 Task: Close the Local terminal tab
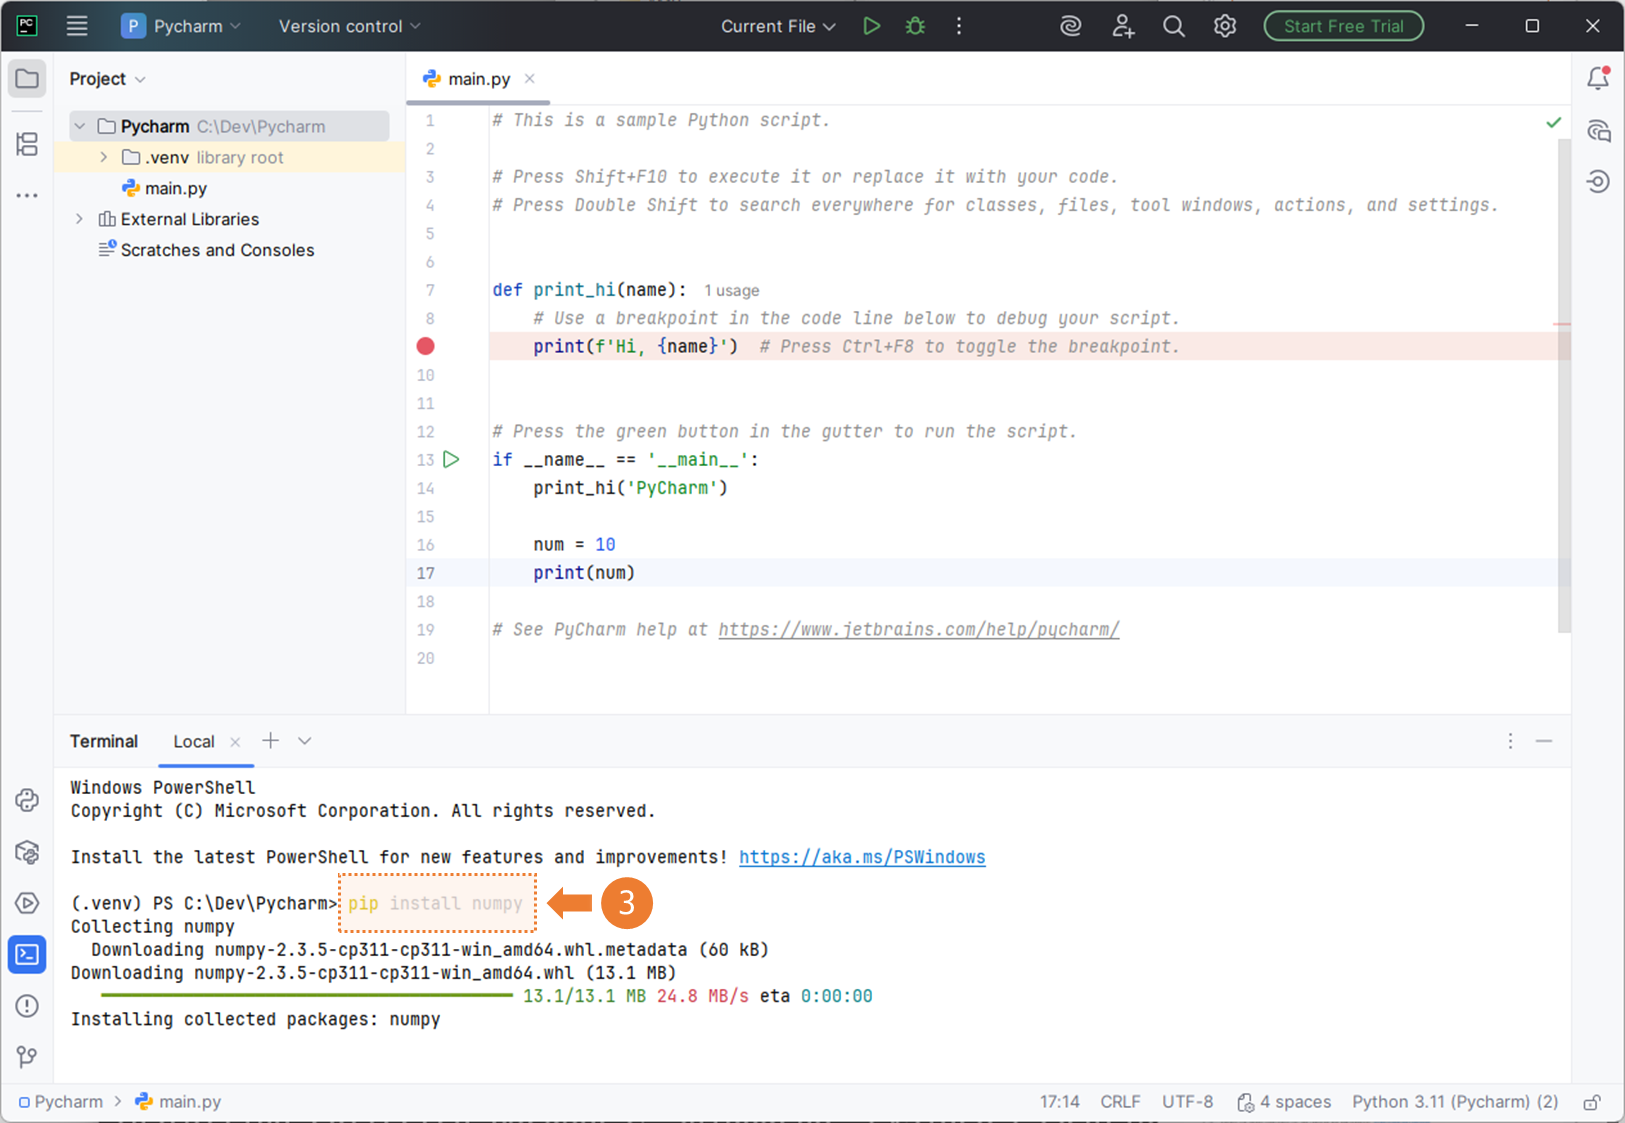coord(235,742)
